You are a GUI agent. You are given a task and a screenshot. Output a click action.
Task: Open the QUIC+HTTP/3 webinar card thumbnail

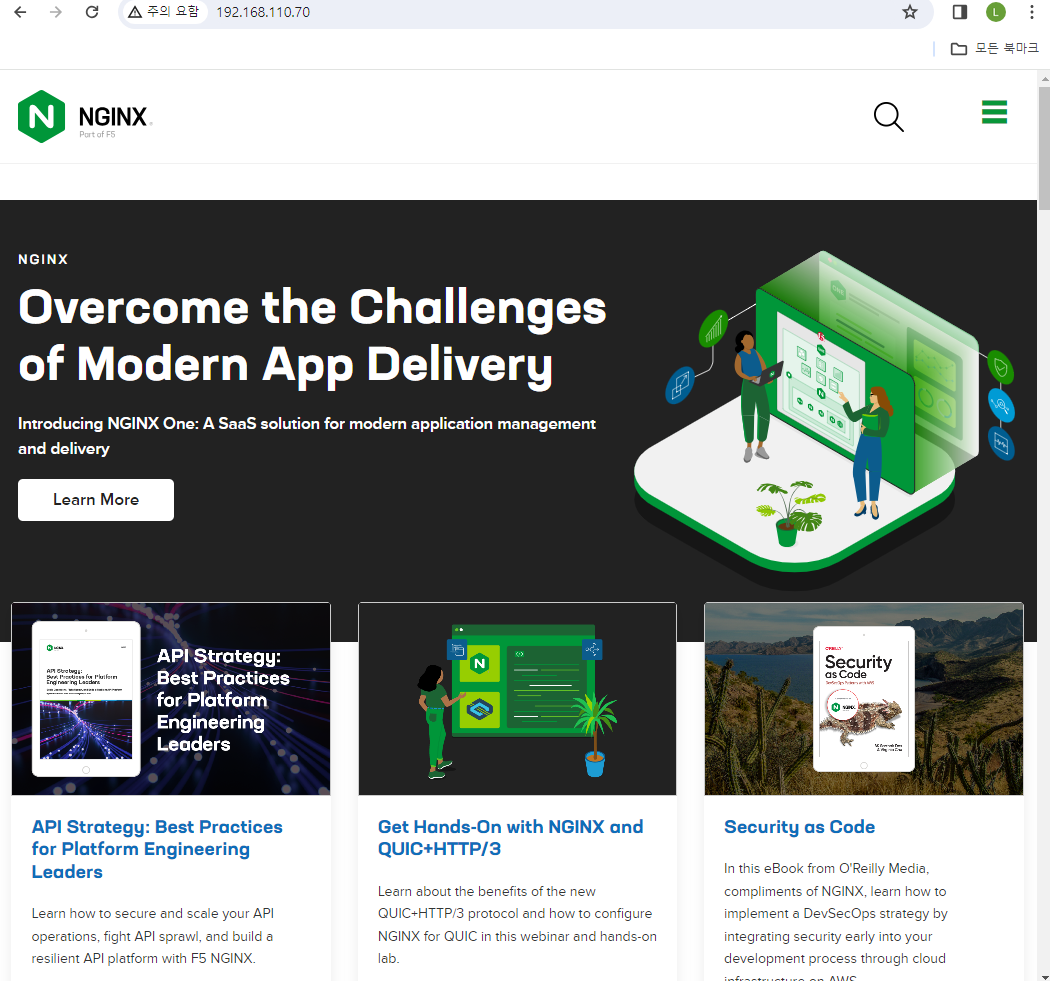(517, 698)
